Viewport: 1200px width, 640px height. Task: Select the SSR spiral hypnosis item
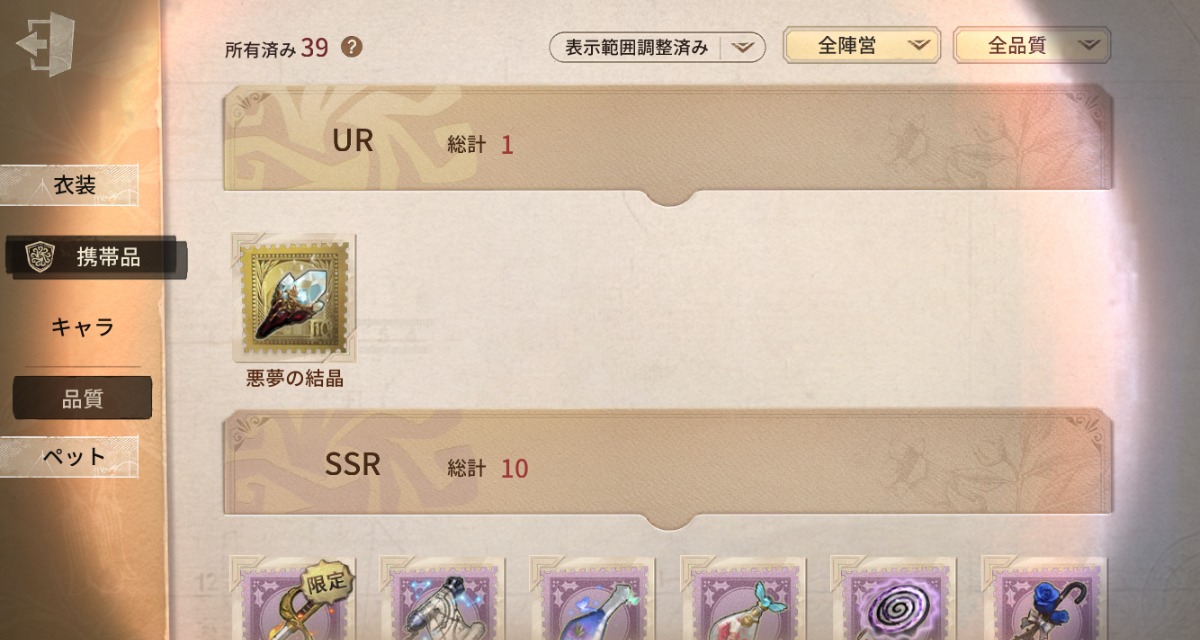tap(893, 599)
